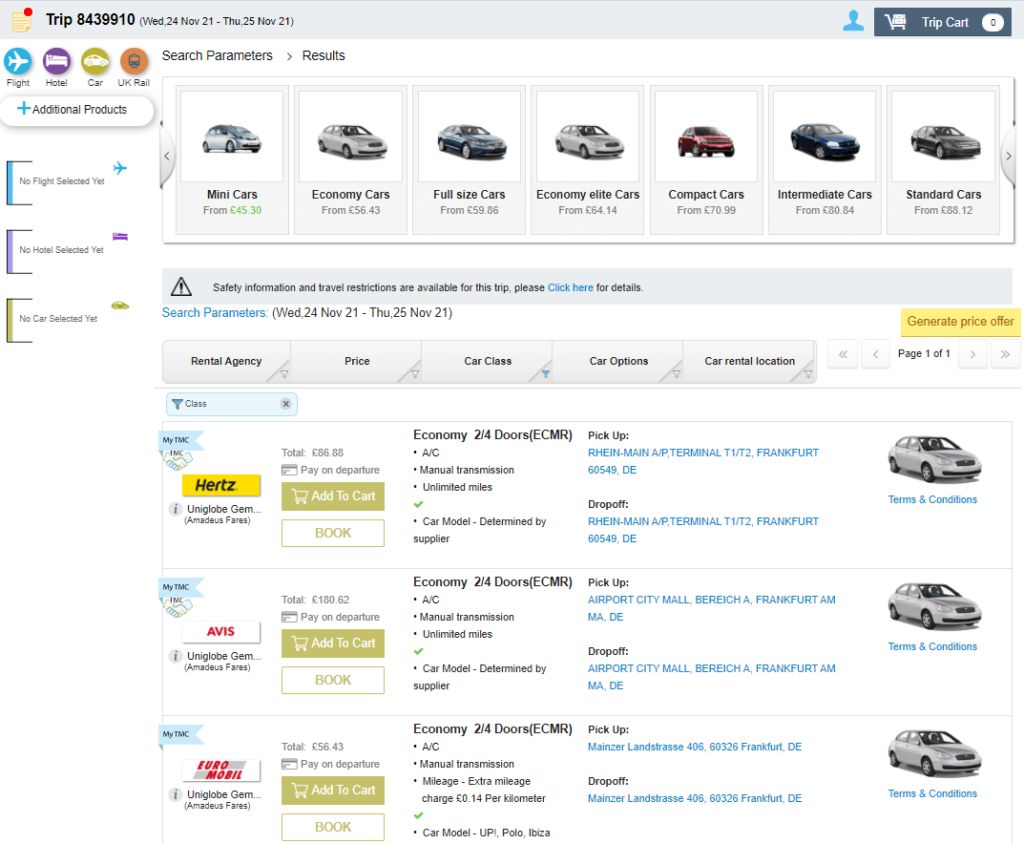Open Click here safety information link

pyautogui.click(x=570, y=288)
